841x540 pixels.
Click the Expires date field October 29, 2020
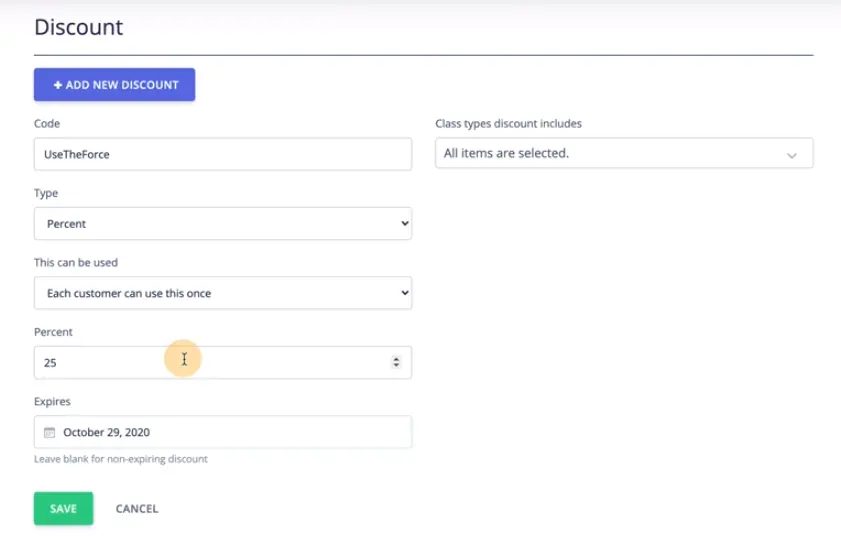tap(230, 433)
